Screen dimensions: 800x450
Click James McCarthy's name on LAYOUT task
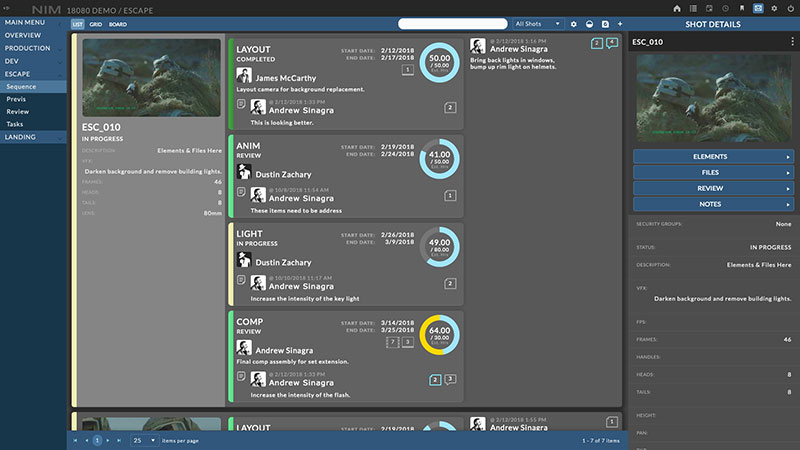286,78
